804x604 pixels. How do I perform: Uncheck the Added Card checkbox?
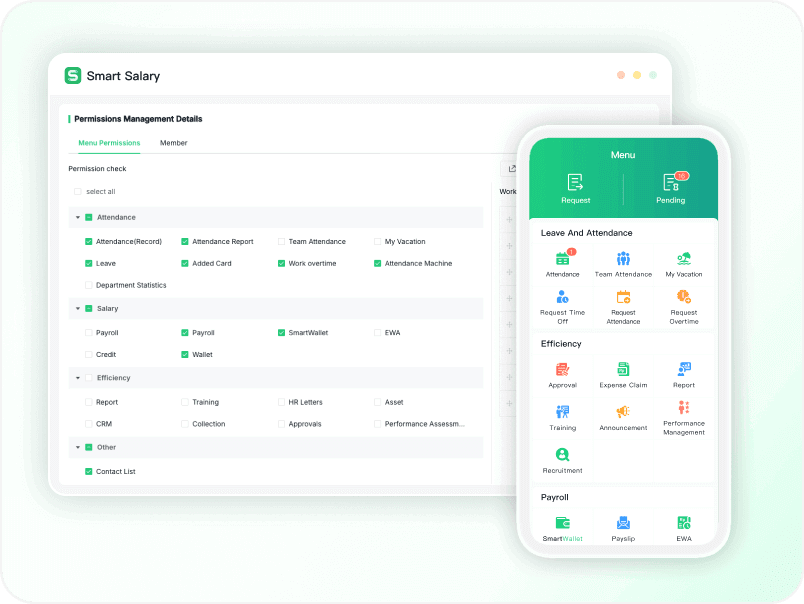(x=185, y=264)
